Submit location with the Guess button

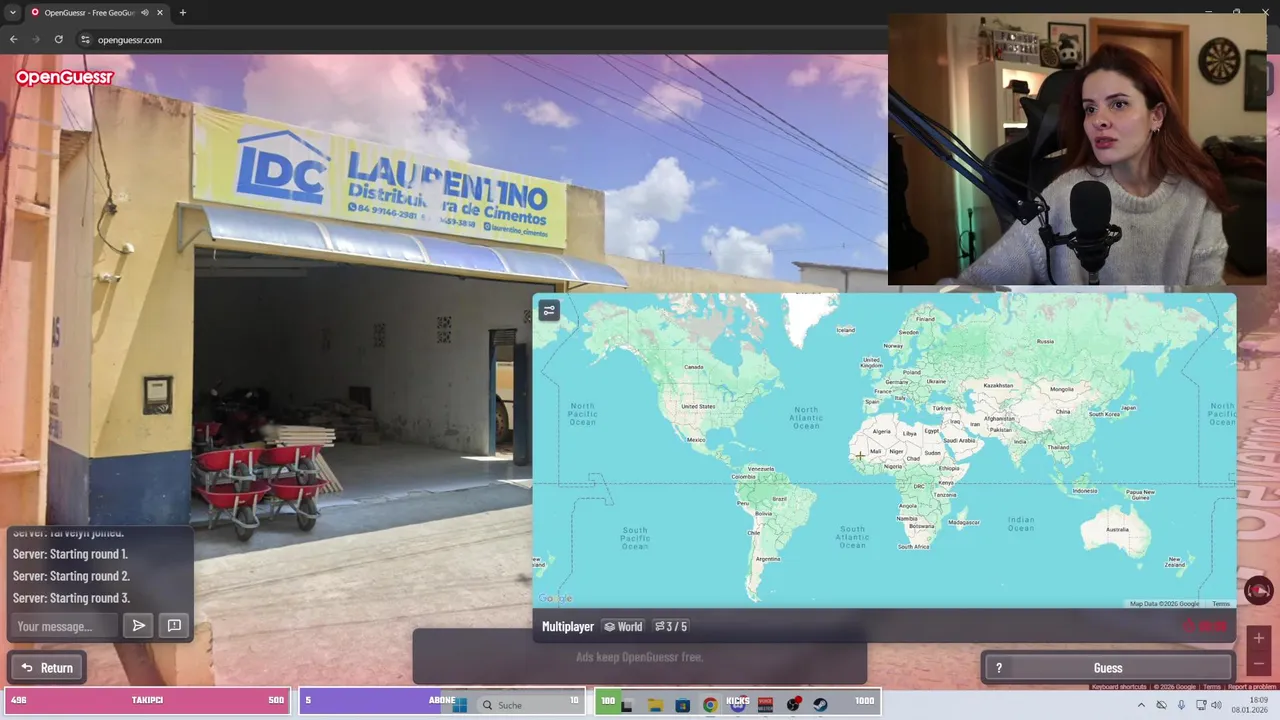(1108, 668)
